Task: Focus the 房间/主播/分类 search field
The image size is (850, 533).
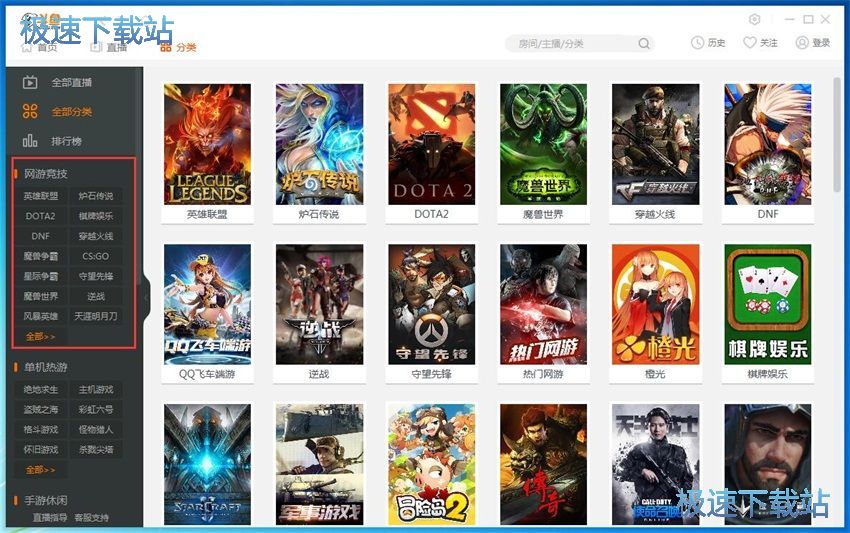Action: click(x=579, y=43)
